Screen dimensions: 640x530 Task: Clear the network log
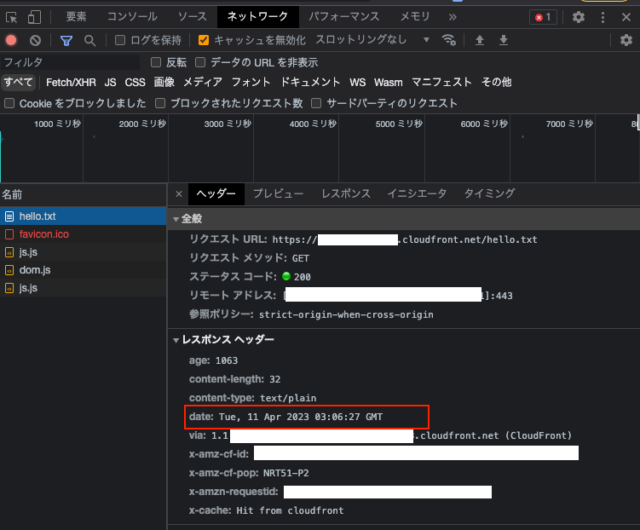point(35,40)
